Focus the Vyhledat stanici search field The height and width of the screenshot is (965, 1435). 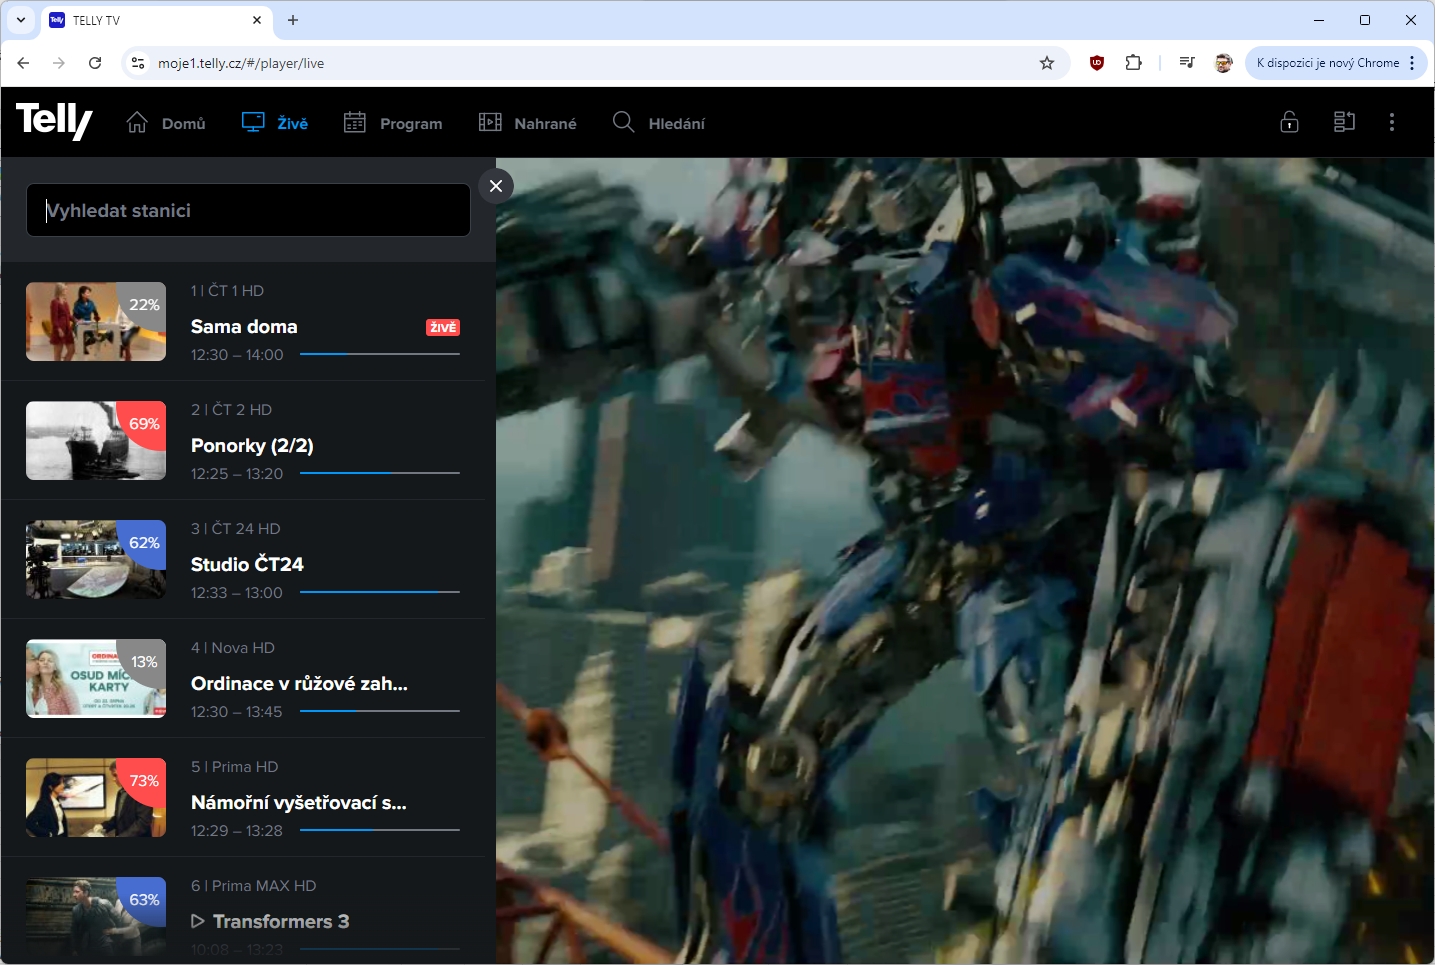pos(248,210)
